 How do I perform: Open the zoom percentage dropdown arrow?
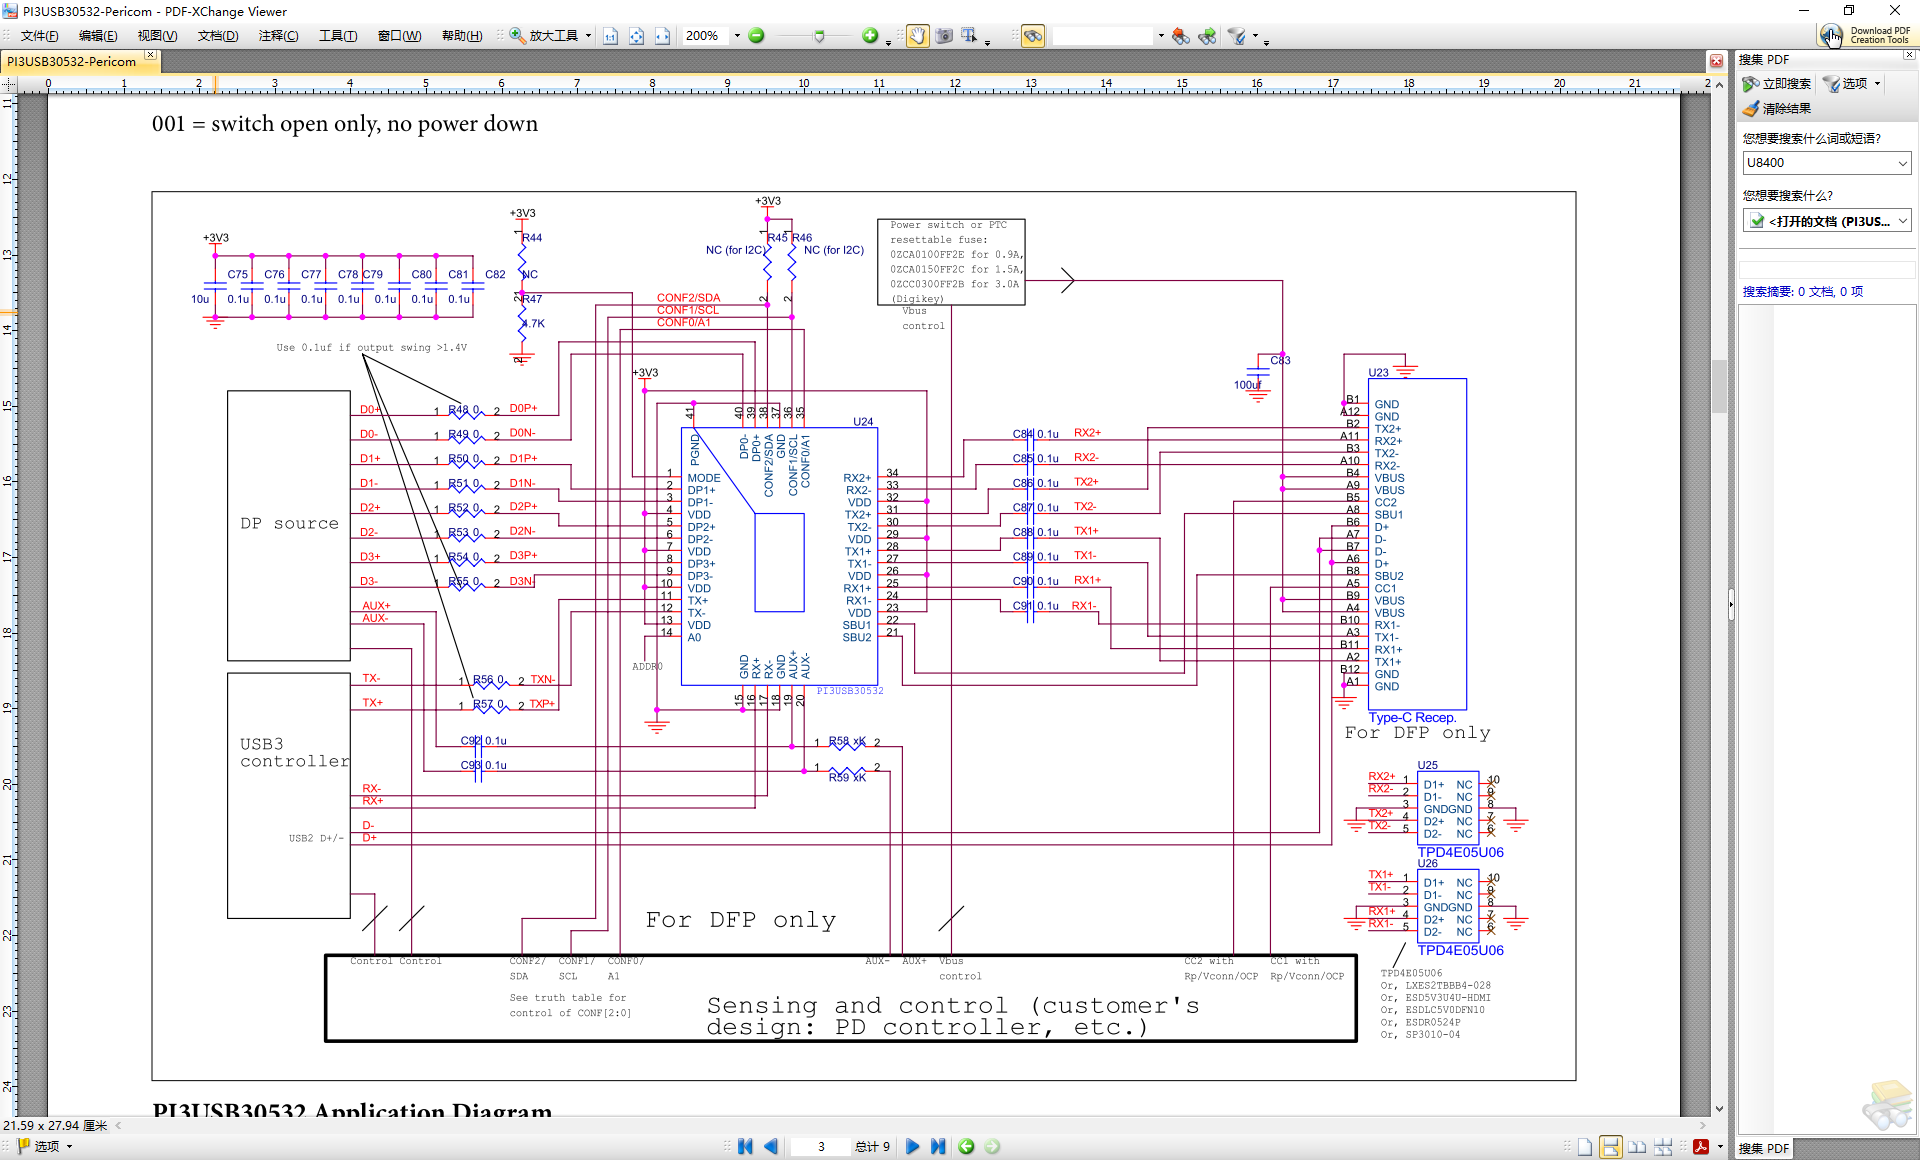click(x=737, y=36)
